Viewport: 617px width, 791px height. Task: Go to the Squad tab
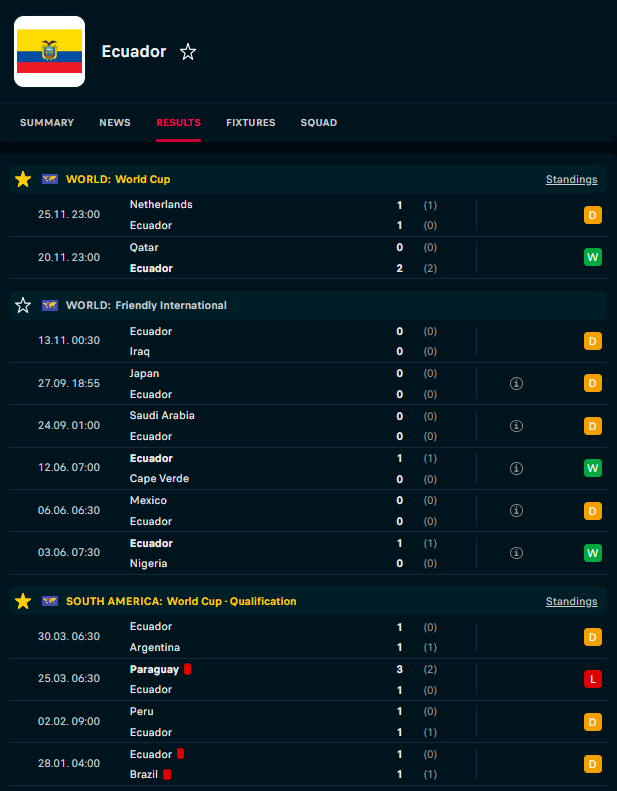pyautogui.click(x=318, y=123)
